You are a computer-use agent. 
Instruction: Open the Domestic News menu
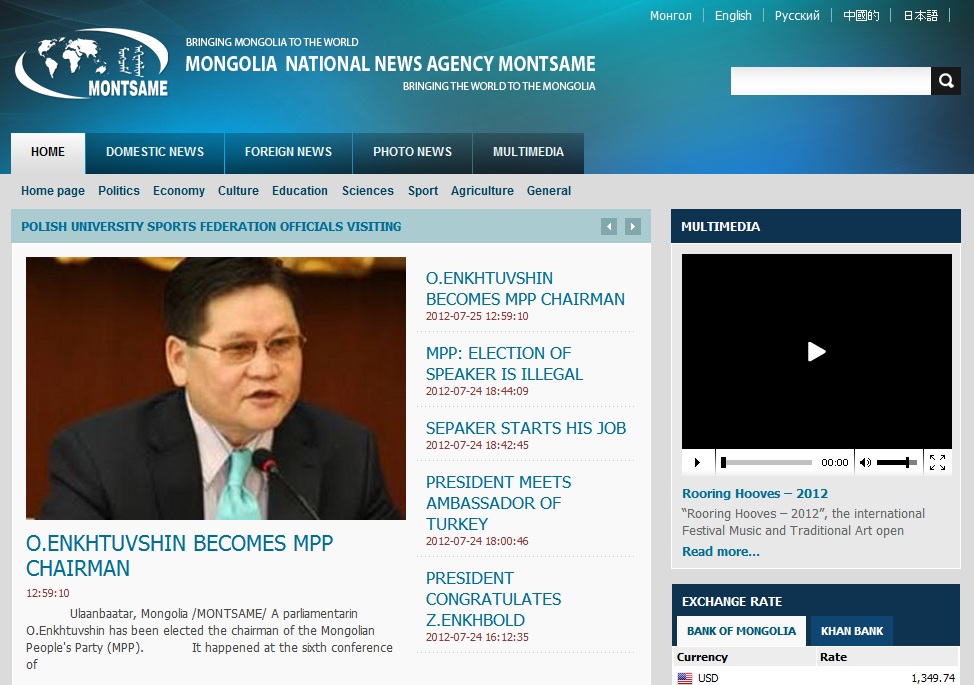tap(155, 152)
